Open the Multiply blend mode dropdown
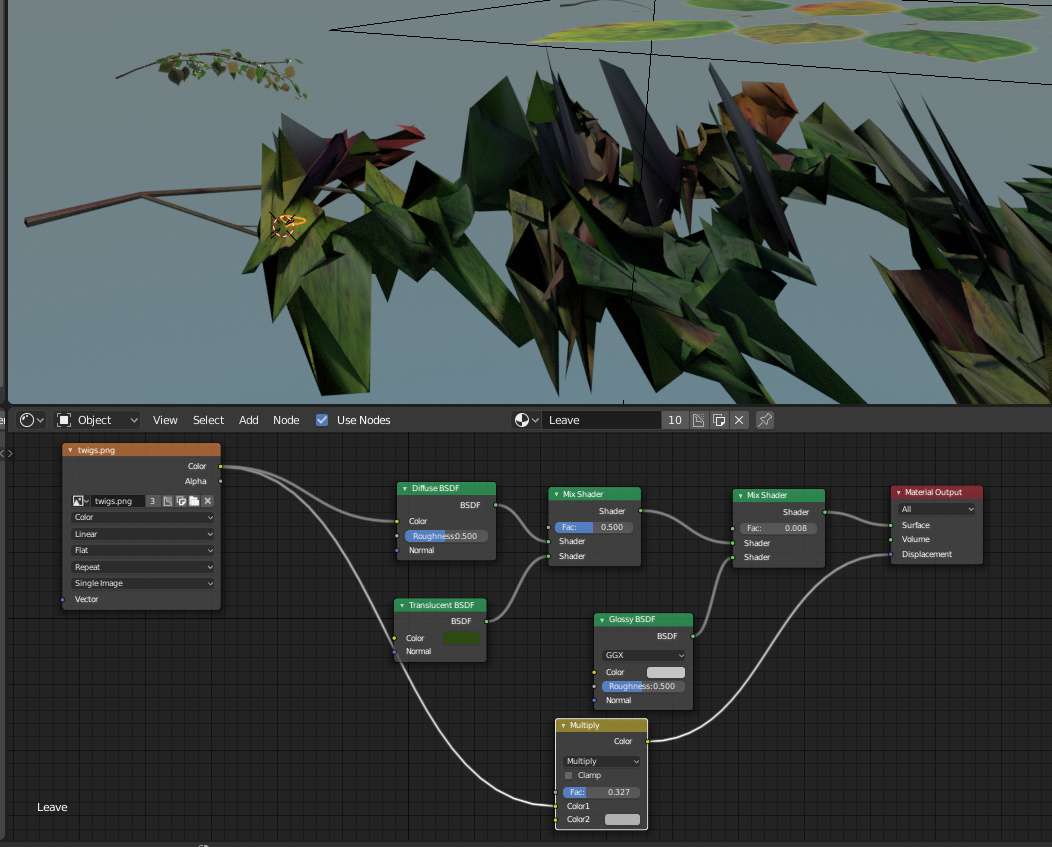Viewport: 1052px width, 847px height. tap(600, 761)
